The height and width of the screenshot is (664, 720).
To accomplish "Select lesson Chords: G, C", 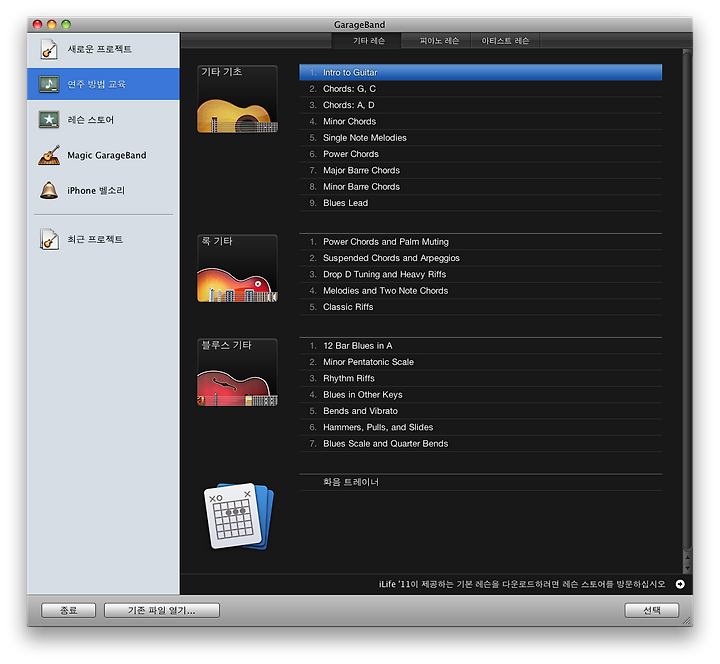I will [x=480, y=89].
